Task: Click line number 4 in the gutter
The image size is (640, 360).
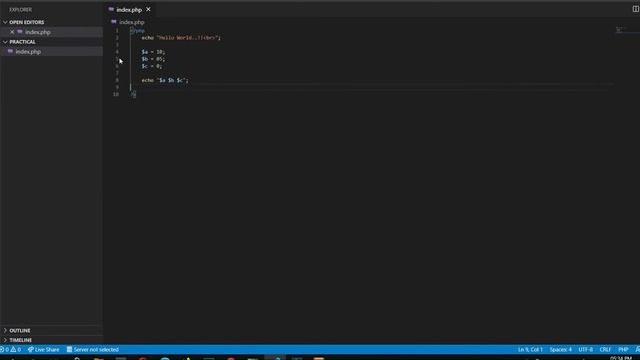Action: (117, 52)
